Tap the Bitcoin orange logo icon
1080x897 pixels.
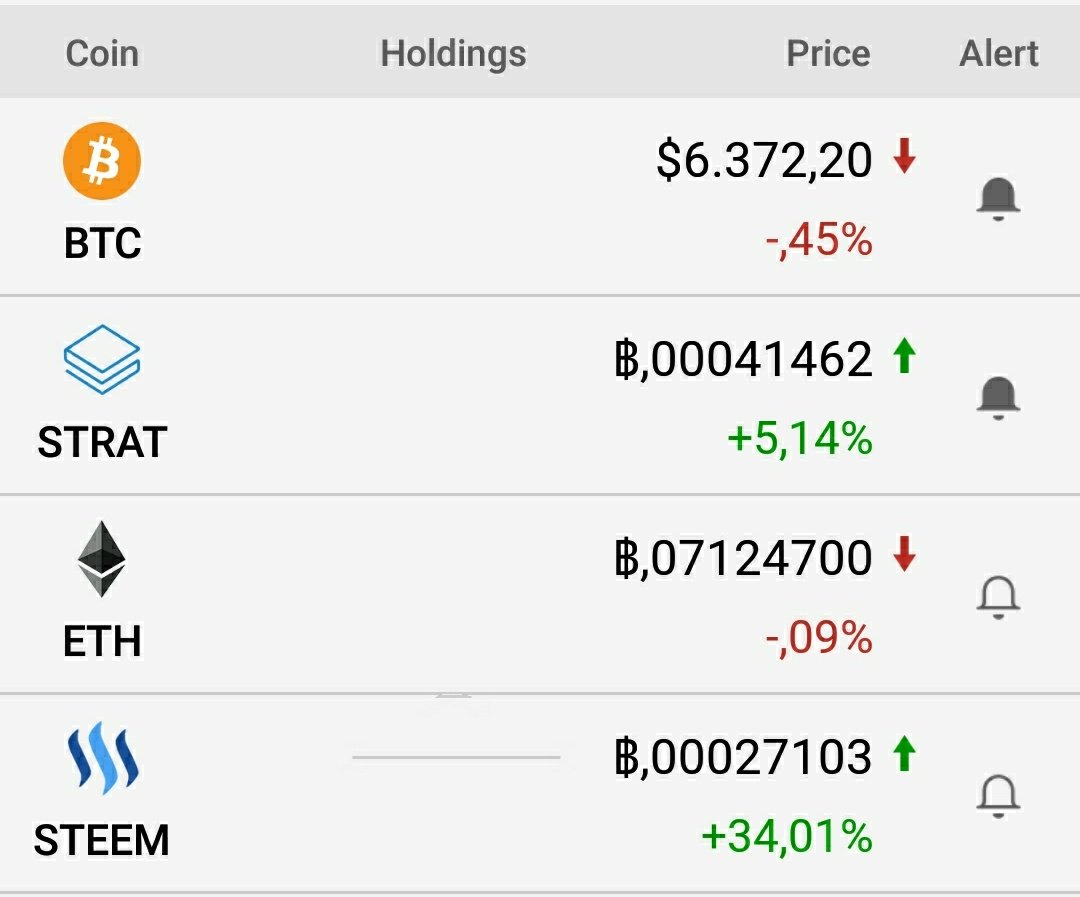pos(102,161)
